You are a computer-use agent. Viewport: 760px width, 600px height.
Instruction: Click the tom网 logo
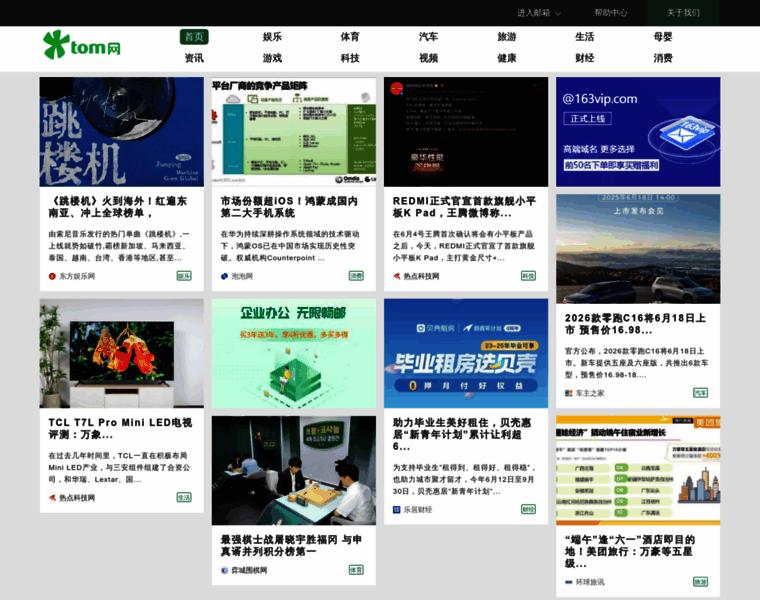pyautogui.click(x=82, y=45)
